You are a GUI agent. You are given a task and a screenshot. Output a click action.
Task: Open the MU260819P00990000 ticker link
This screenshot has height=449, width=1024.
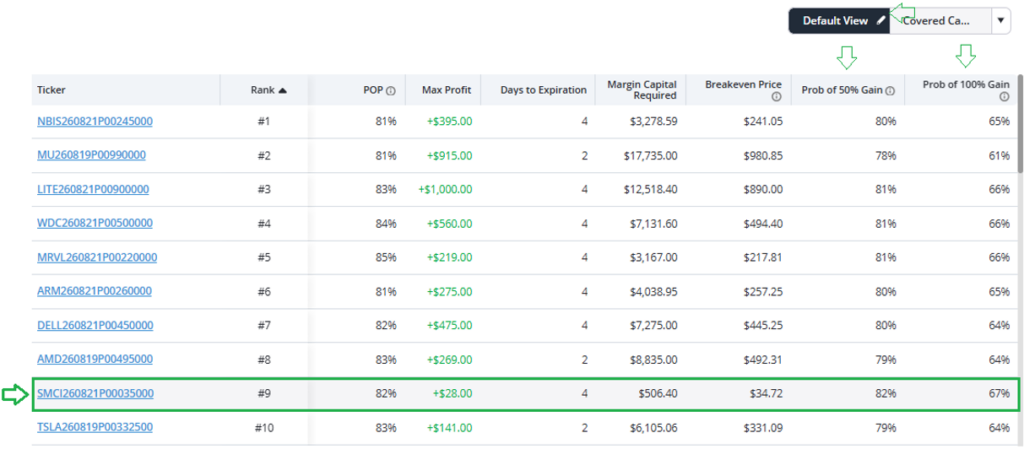coord(91,155)
